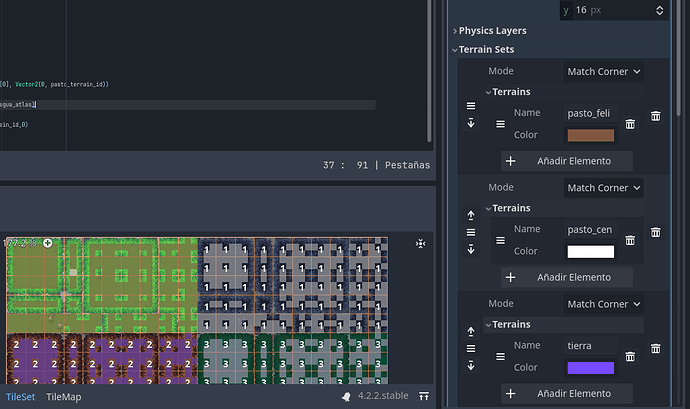Screen dimensions: 690x409
Task: Zoom in with the plus icon on atlas
Action: point(48,243)
